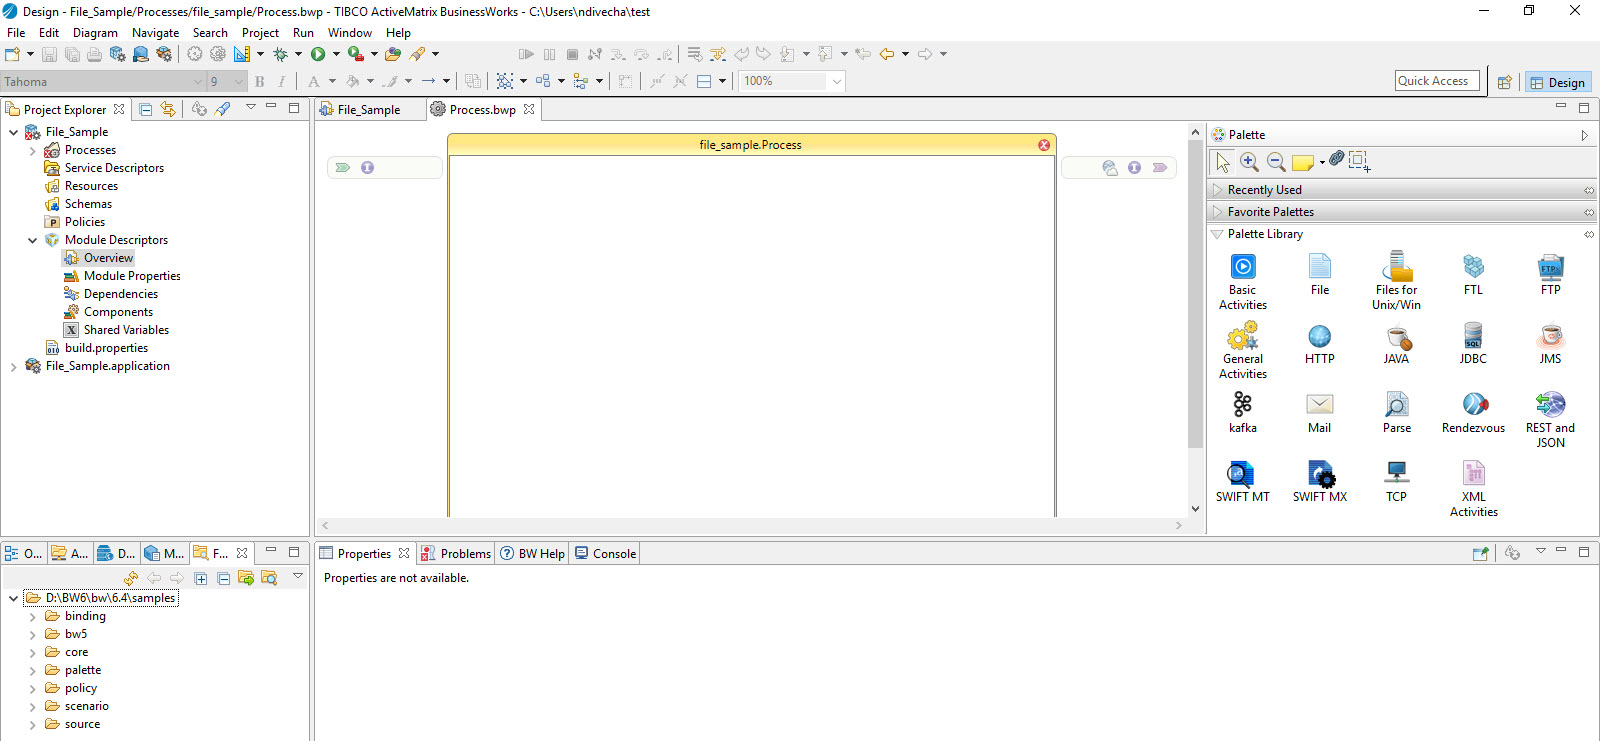Click the Design perspective button
Viewport: 1600px width, 741px height.
click(x=1557, y=82)
